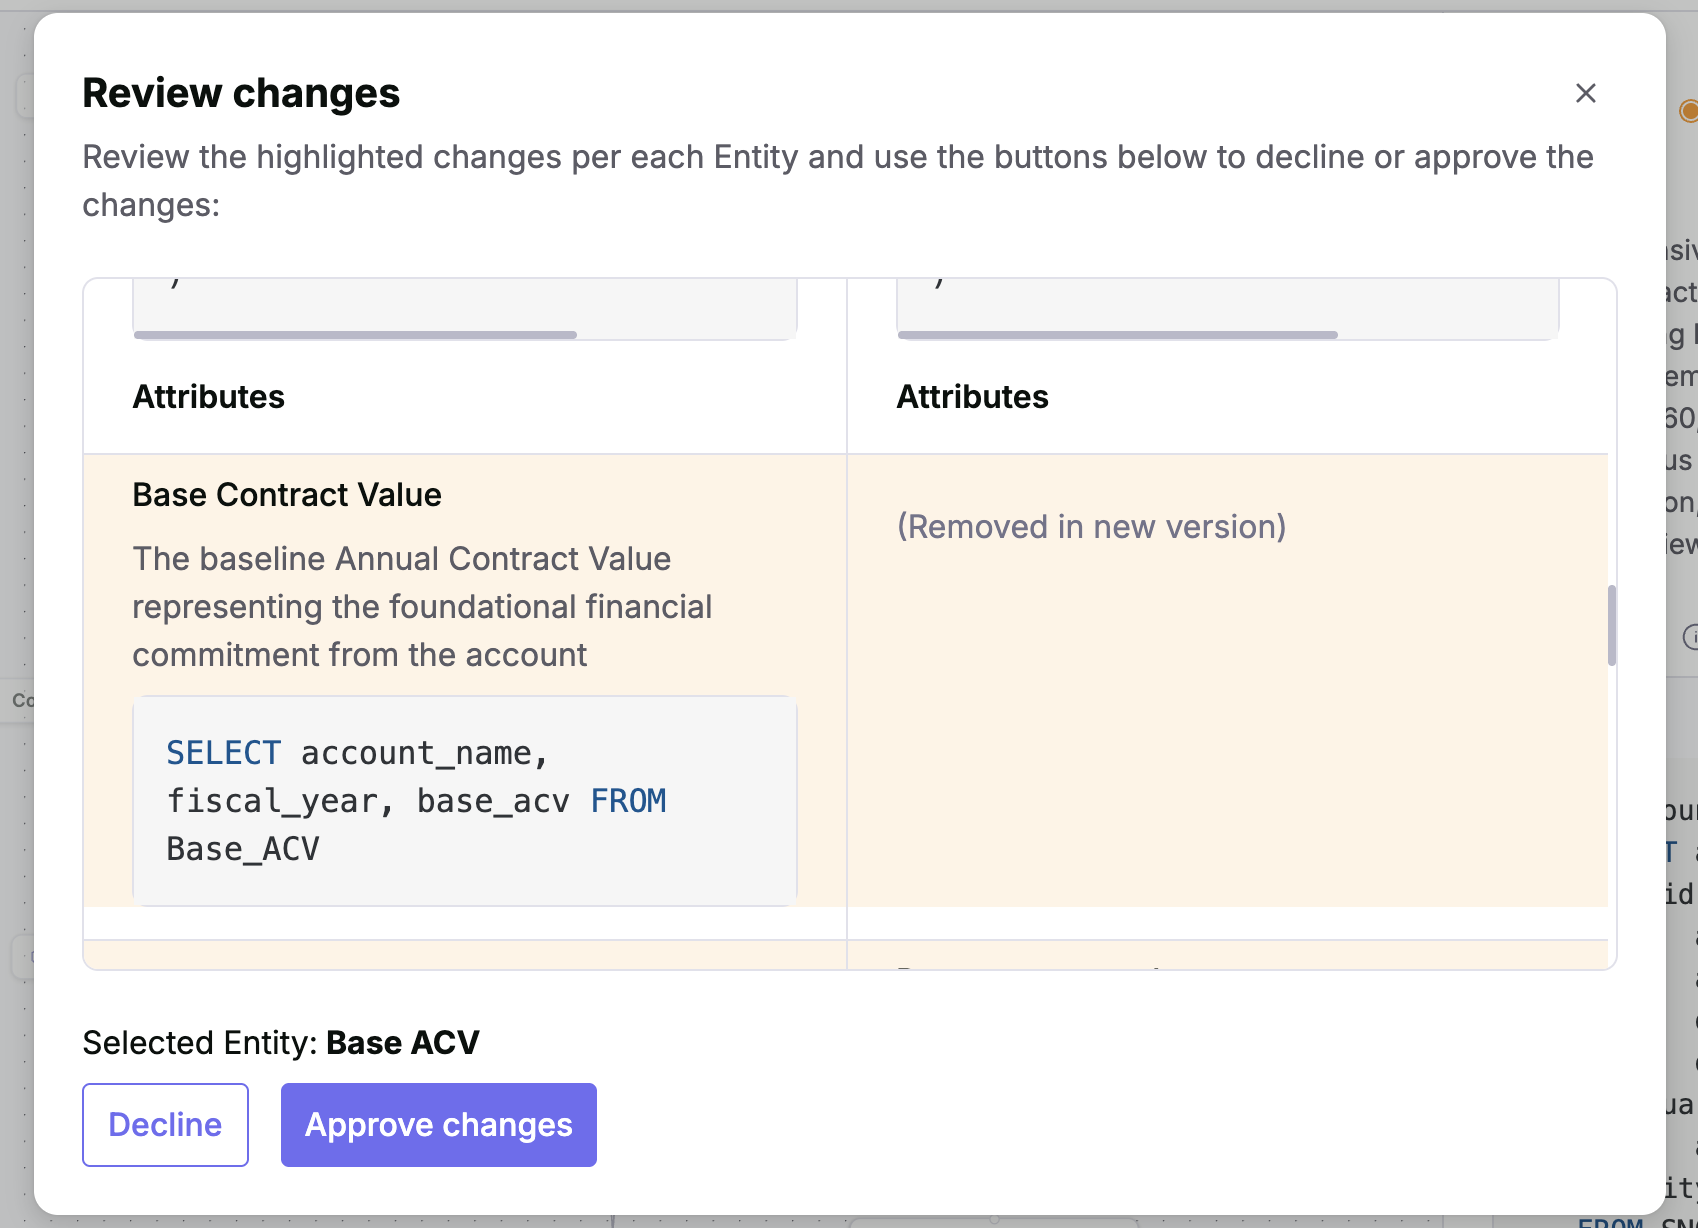Click the Base Contract Value attribute title
This screenshot has width=1698, height=1228.
click(287, 495)
